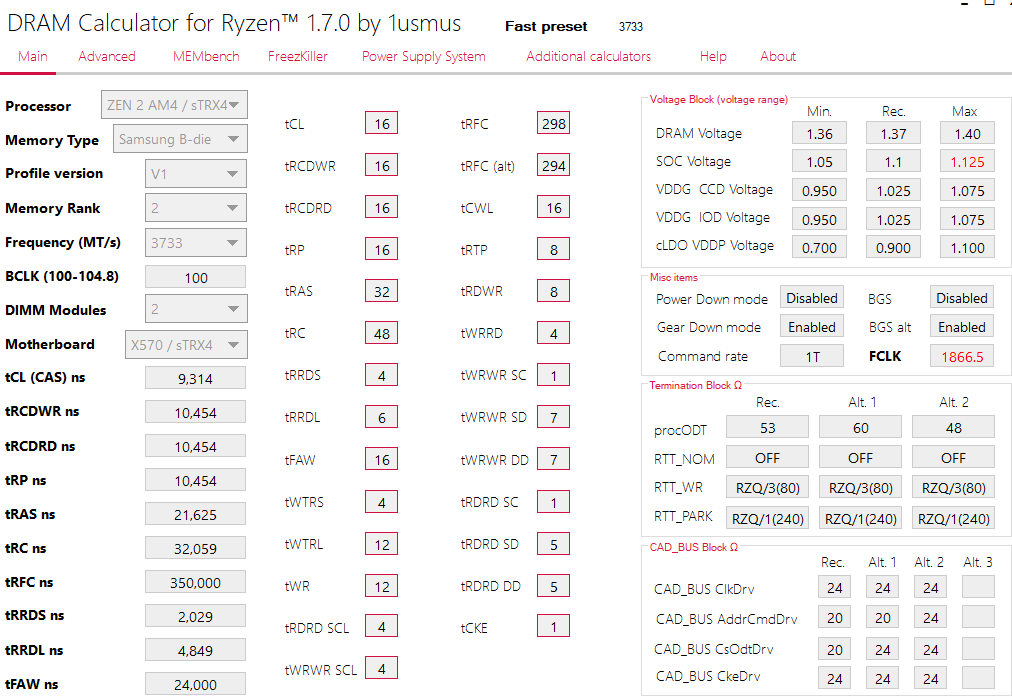Select the tRCDWR timing value box
Screen dimensions: 1012x700
[381, 165]
